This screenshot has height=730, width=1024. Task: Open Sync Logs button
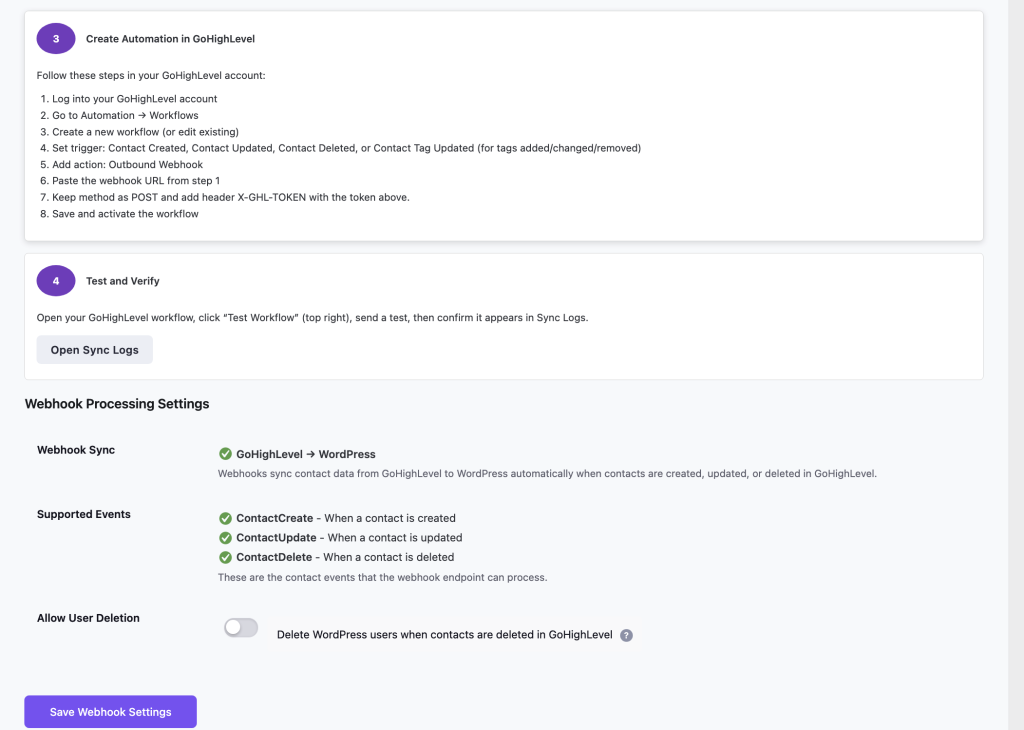click(95, 350)
